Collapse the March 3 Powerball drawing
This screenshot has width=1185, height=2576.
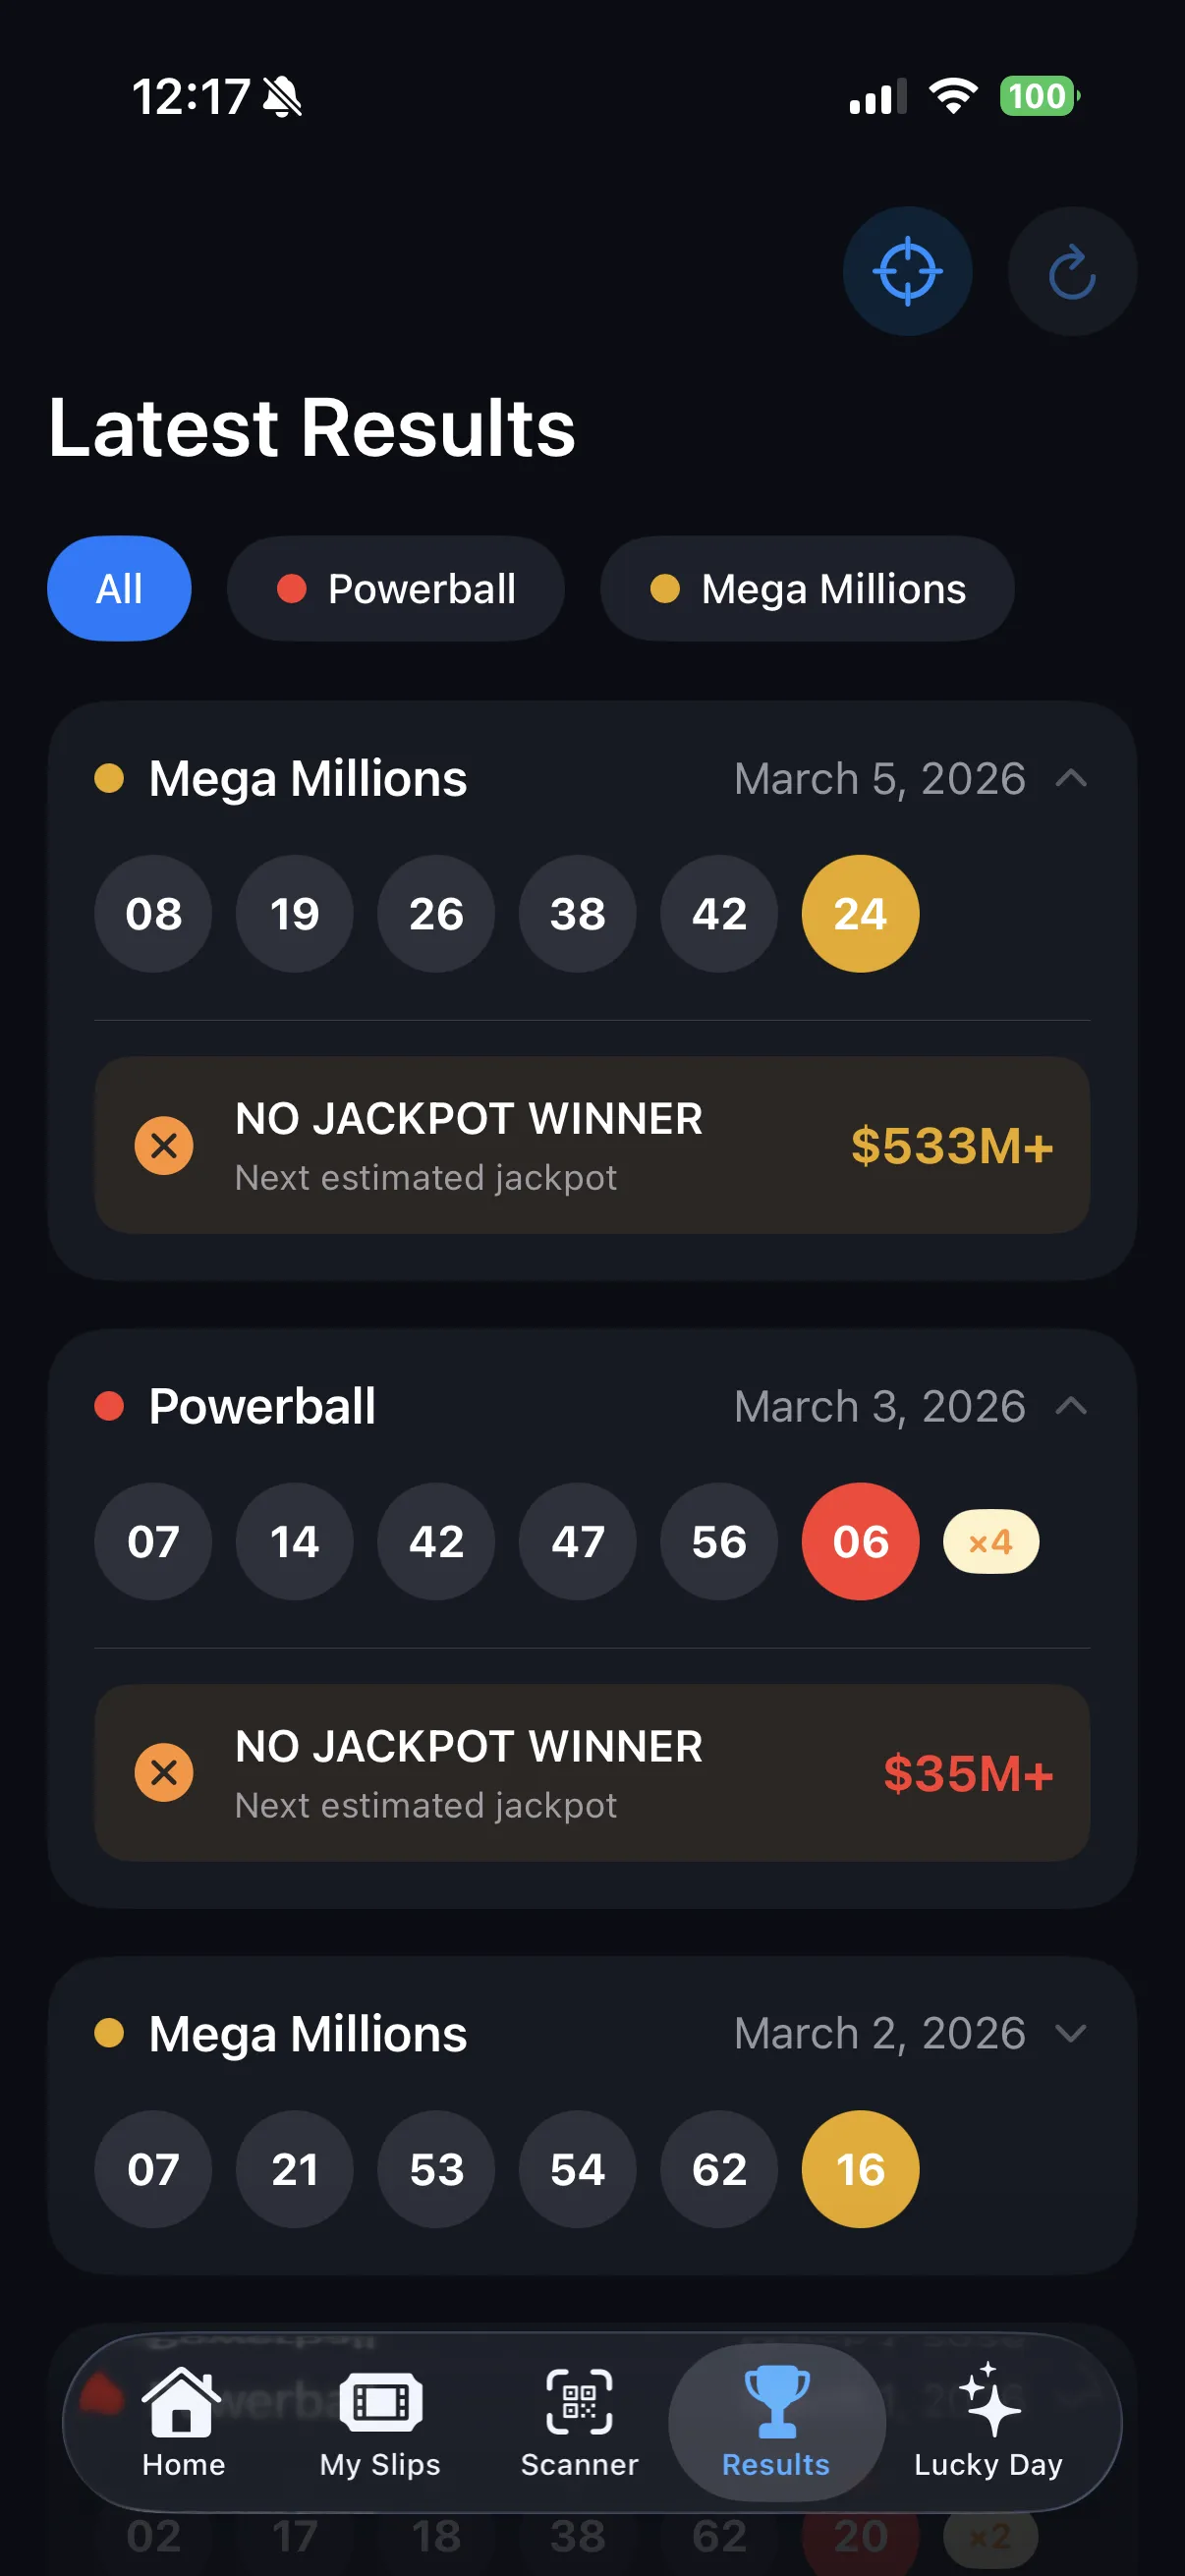1072,1406
